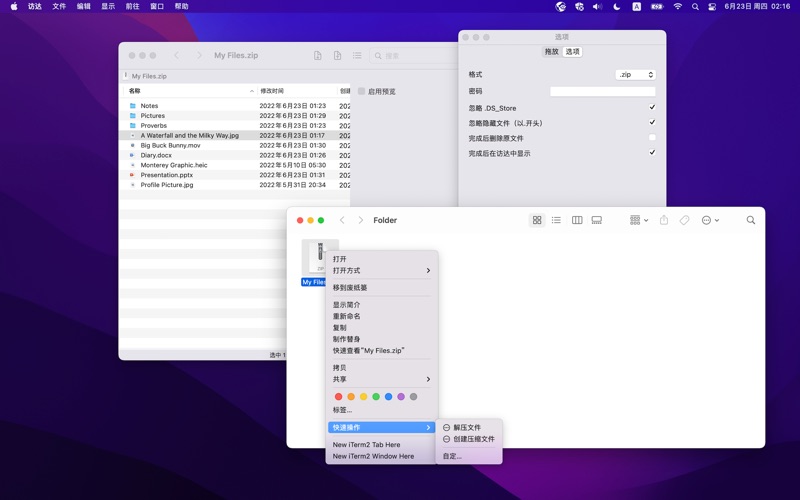This screenshot has height=500, width=800.
Task: Choose 移到废纸篓 from the context menu
Action: point(382,288)
